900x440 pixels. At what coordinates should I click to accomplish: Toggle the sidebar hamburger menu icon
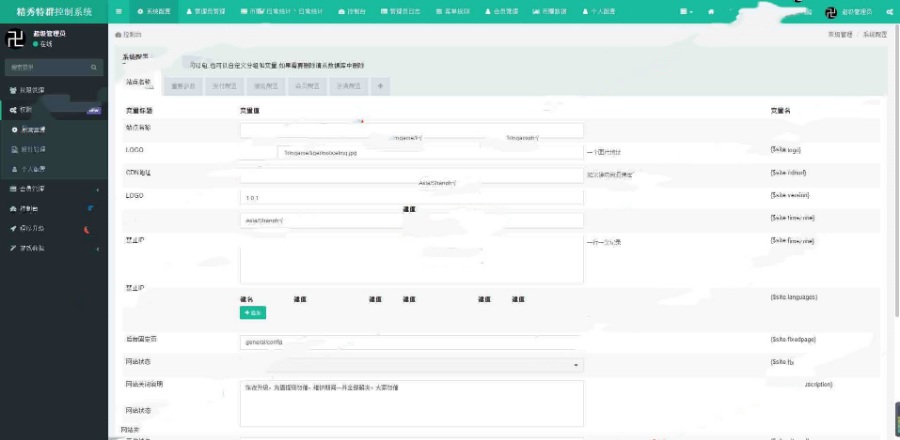[119, 11]
